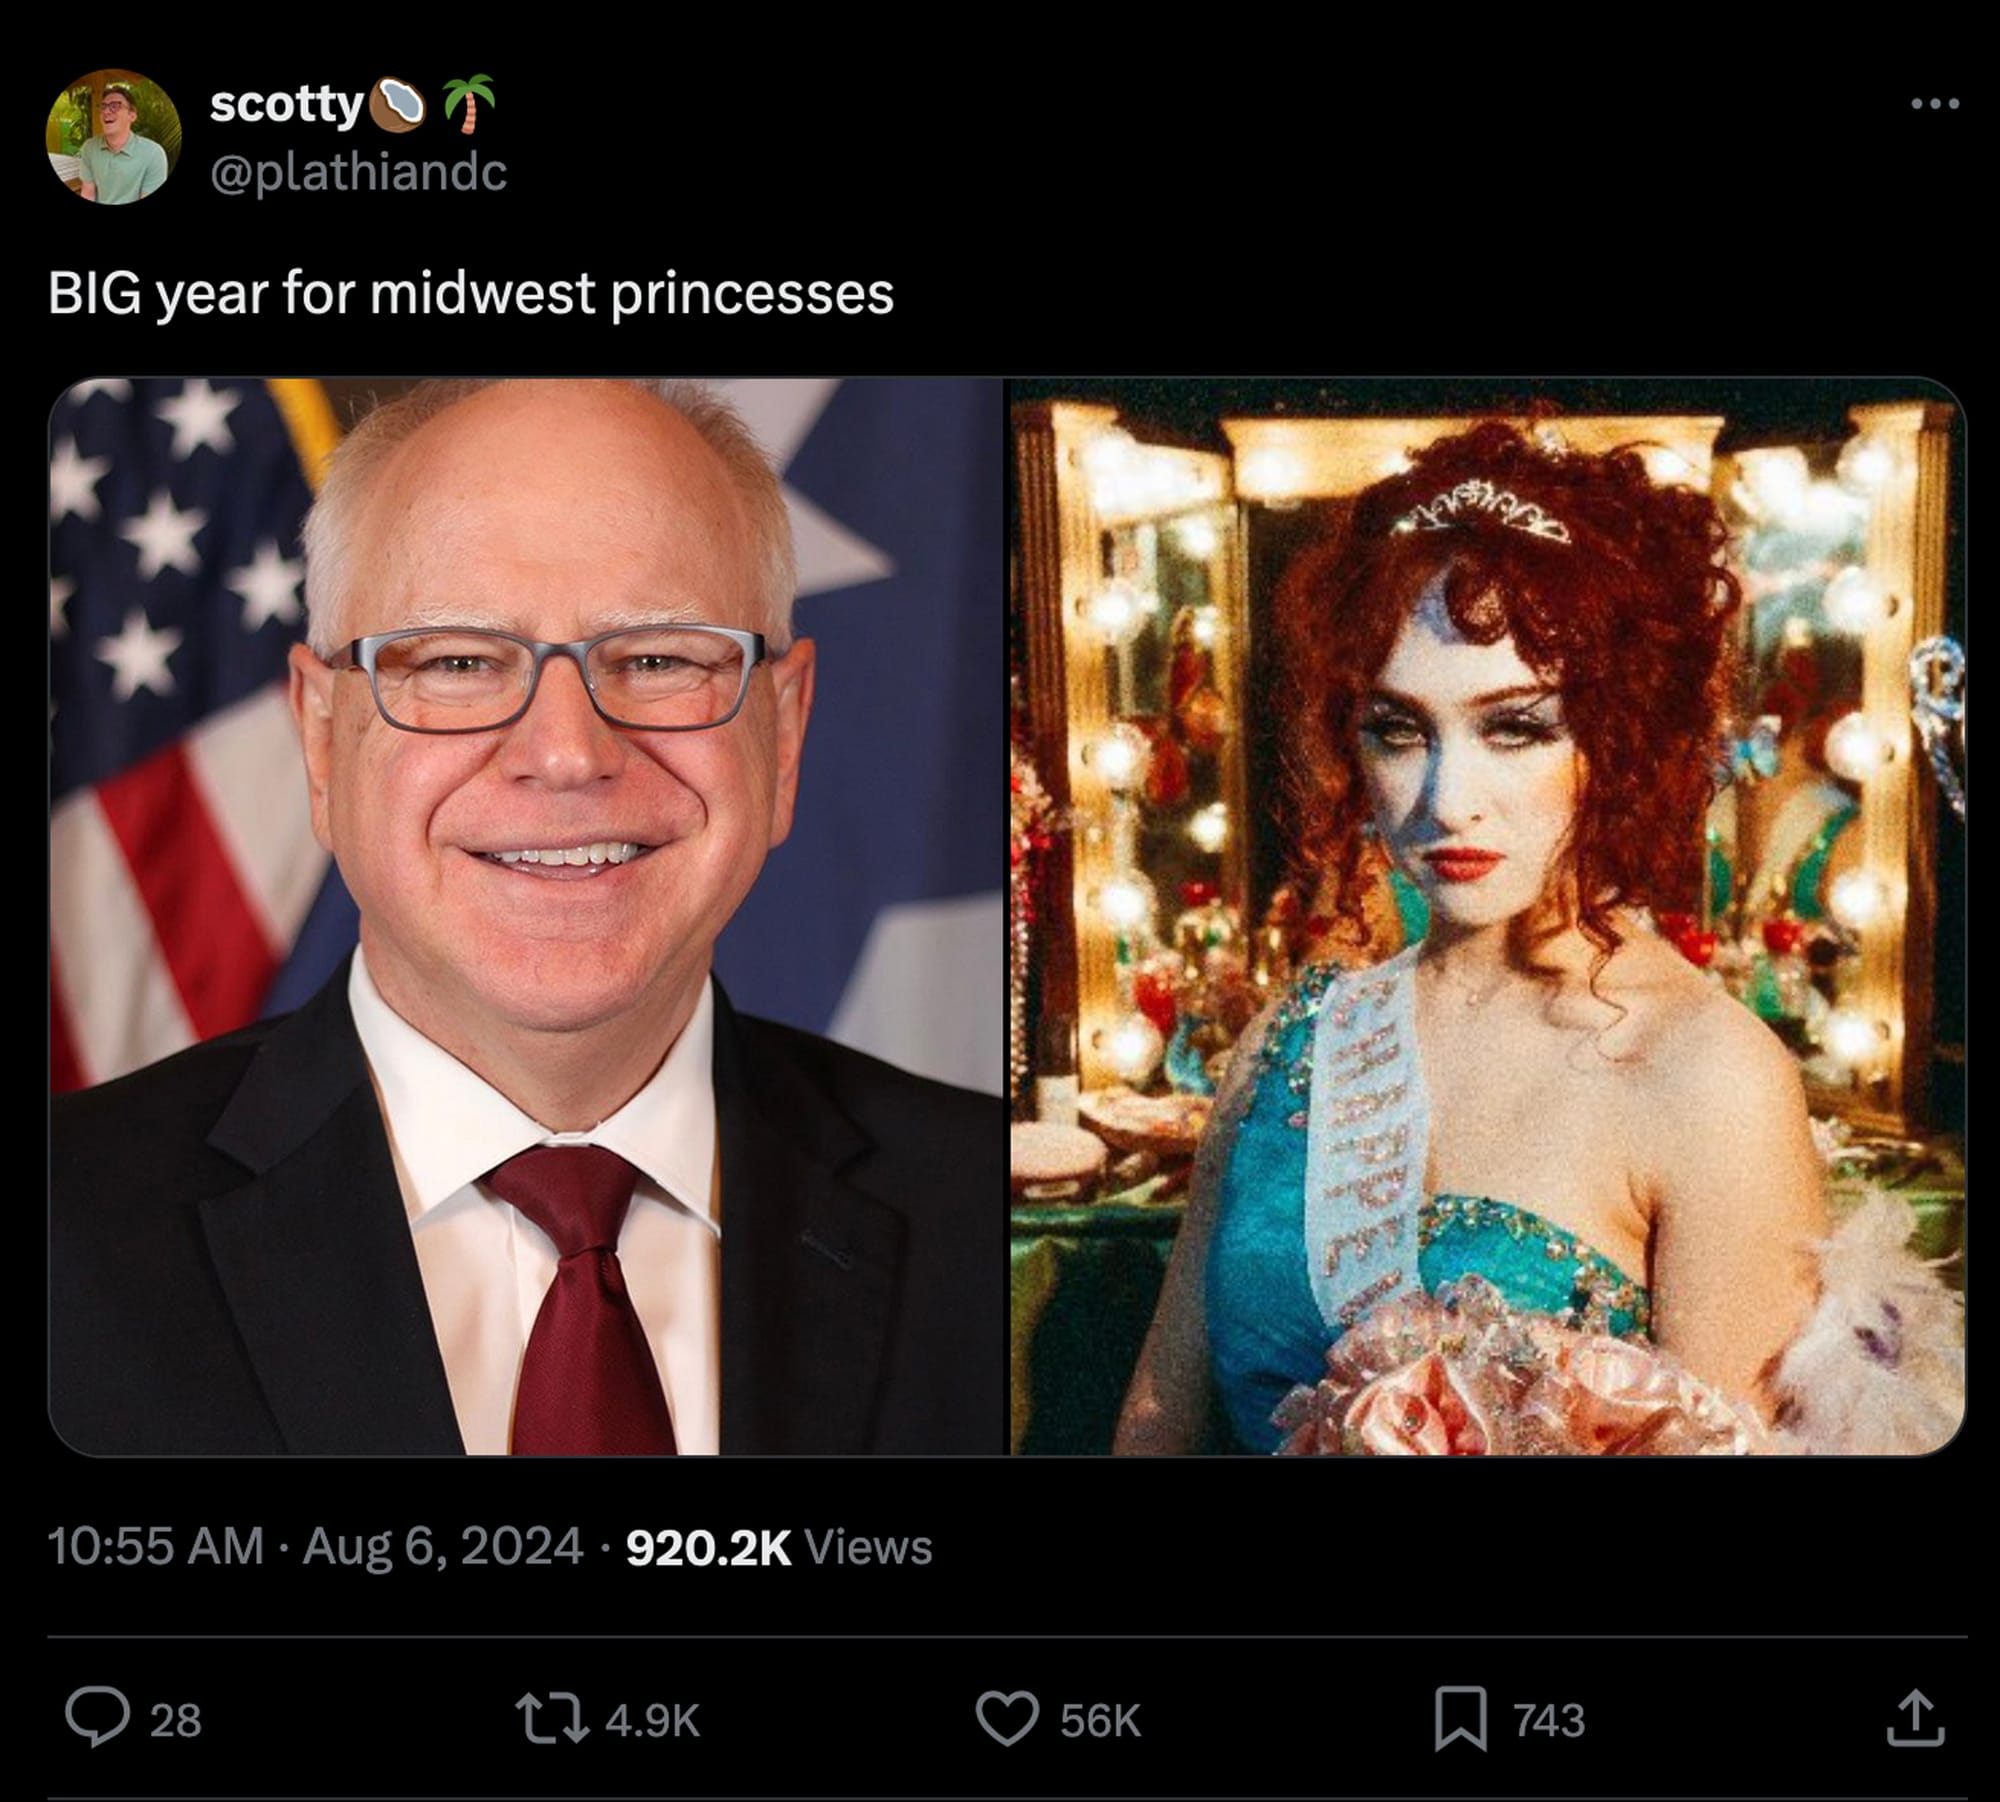The width and height of the screenshot is (2000, 1802).
Task: Click the 743 bookmarks count
Action: [x=1548, y=1720]
